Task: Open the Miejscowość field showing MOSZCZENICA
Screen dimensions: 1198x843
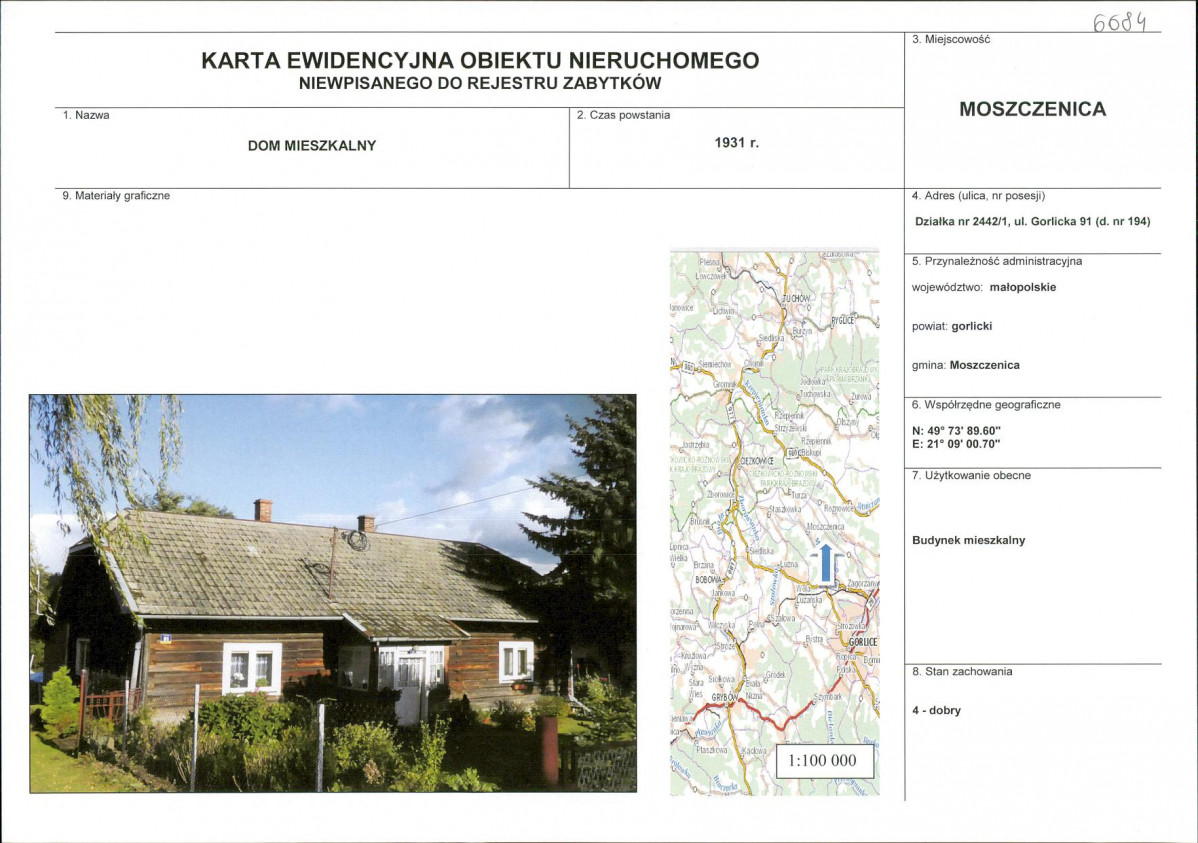Action: 1033,110
